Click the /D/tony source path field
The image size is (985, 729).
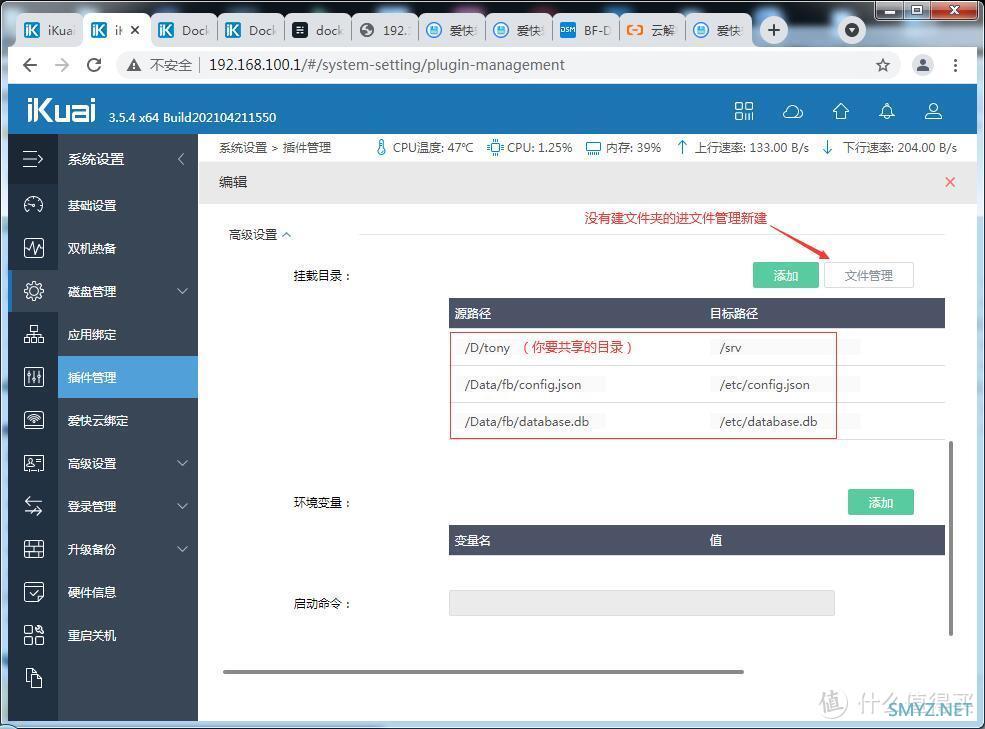point(487,348)
